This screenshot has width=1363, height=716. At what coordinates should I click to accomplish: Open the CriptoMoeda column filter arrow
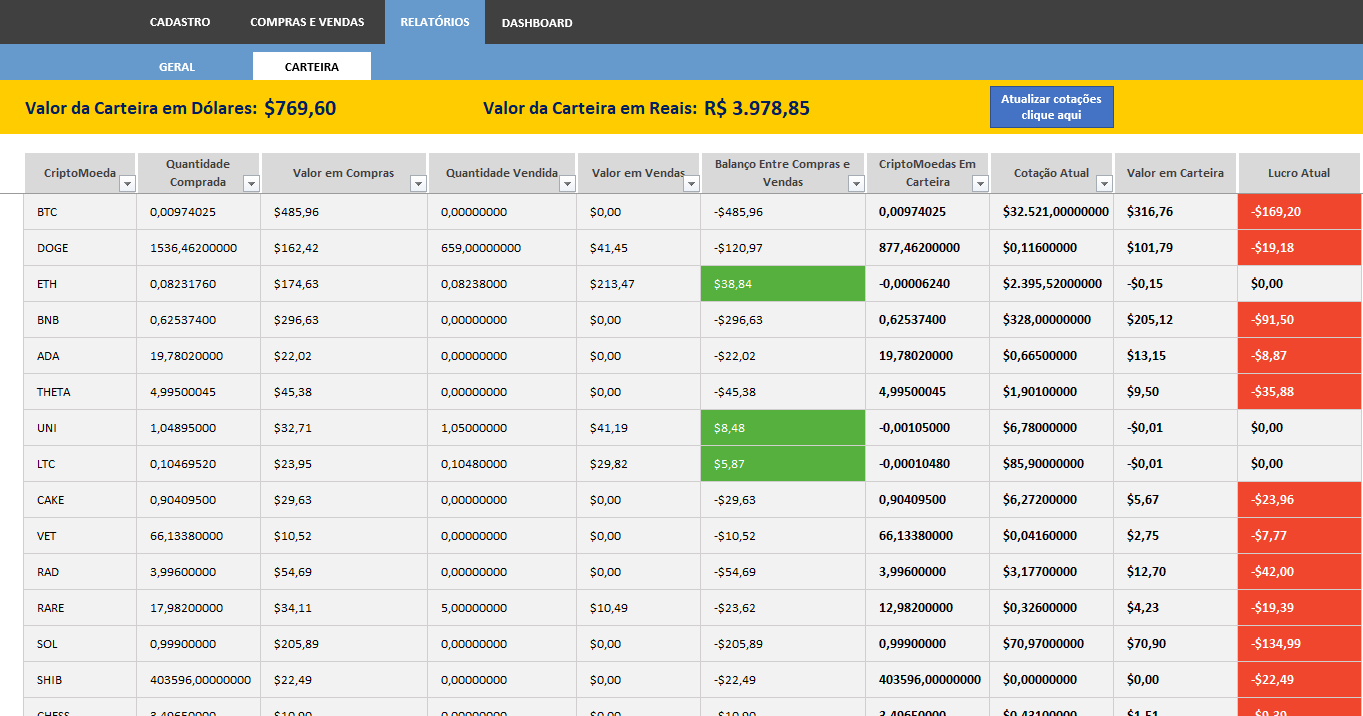[x=127, y=184]
